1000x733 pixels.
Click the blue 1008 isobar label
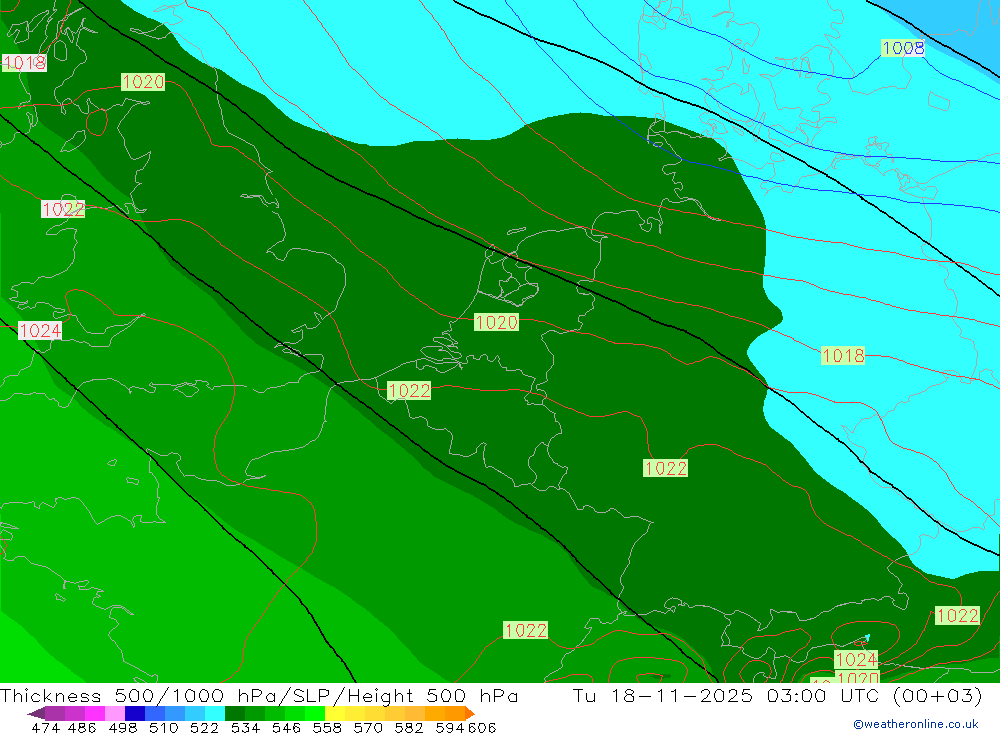[903, 48]
